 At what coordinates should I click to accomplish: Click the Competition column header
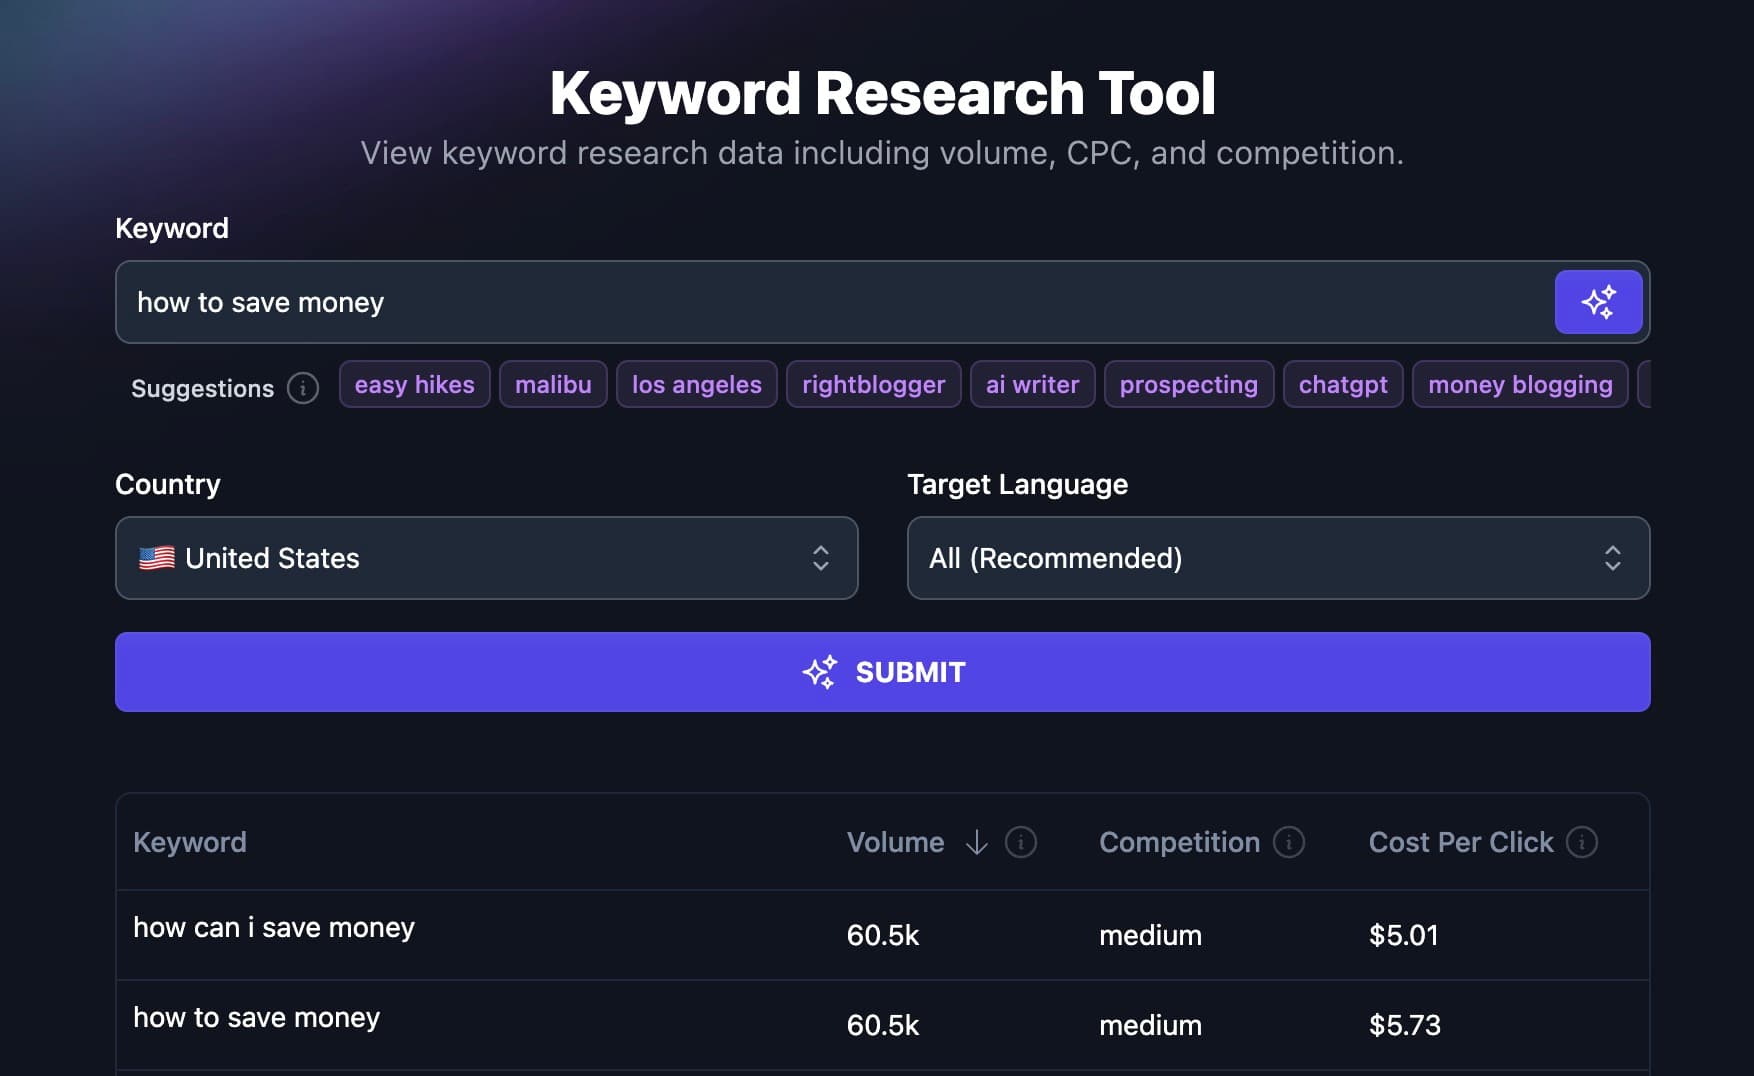(x=1179, y=842)
